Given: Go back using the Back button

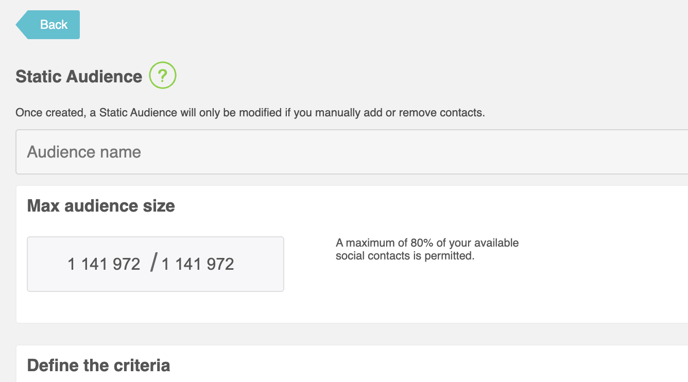Looking at the screenshot, I should (x=48, y=25).
